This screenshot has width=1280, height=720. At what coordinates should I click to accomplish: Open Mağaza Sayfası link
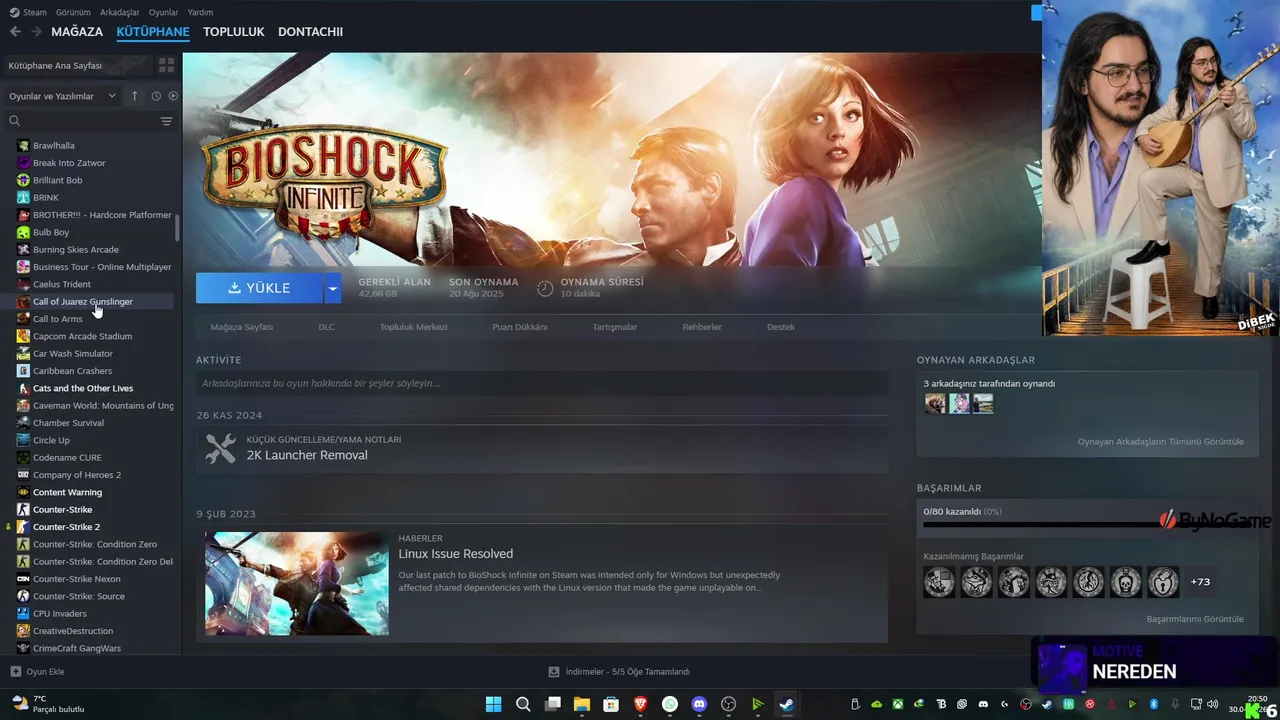tap(241, 327)
